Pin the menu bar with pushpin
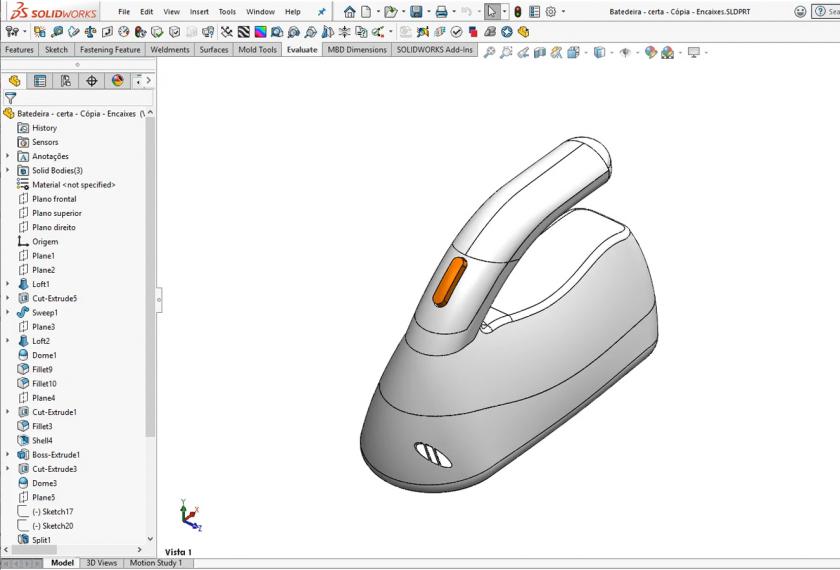 (321, 12)
